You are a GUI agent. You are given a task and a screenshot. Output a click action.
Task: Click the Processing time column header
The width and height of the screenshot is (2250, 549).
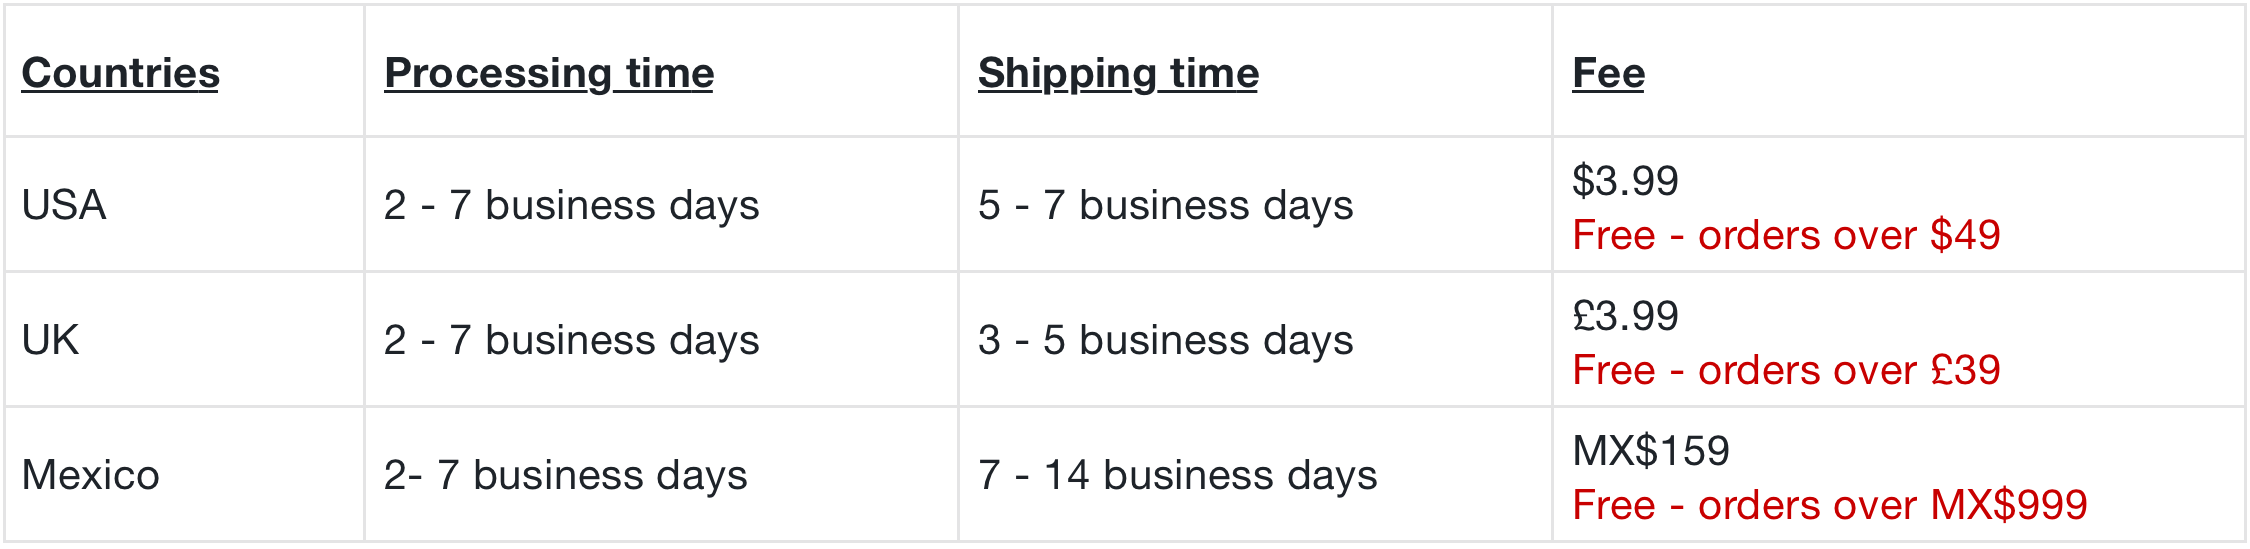pyautogui.click(x=549, y=73)
